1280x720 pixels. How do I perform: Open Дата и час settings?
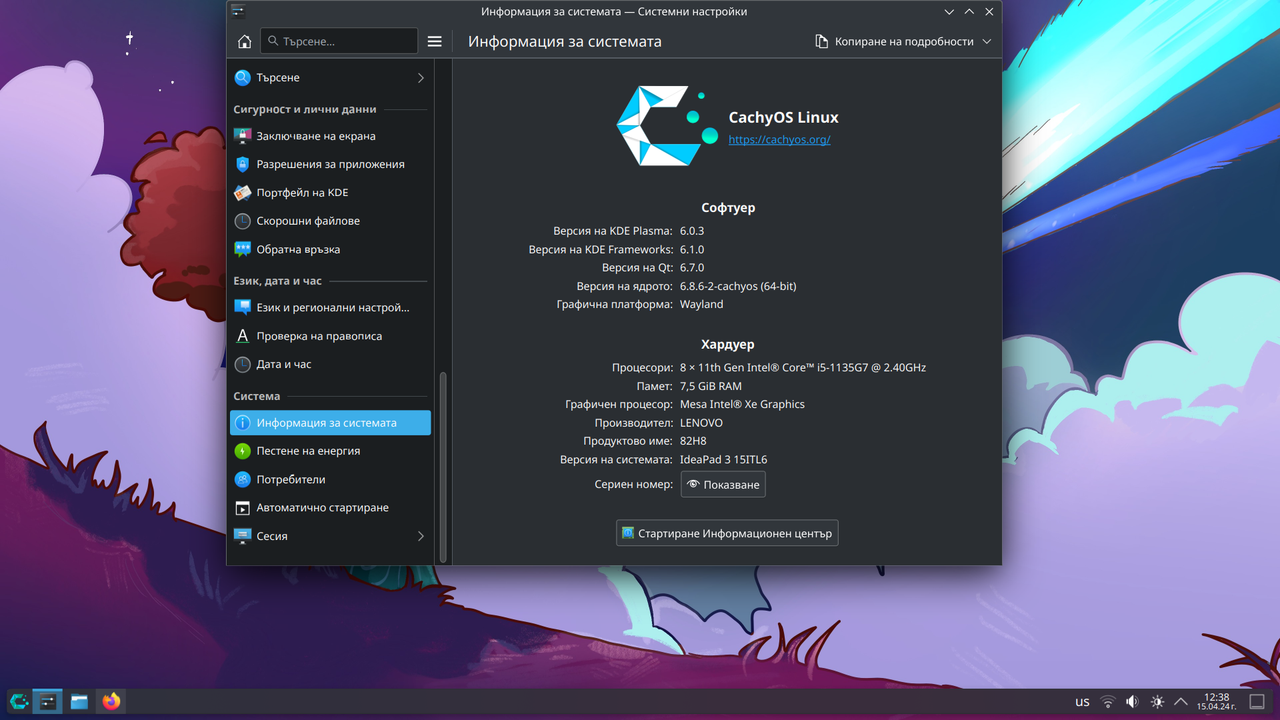pos(330,365)
